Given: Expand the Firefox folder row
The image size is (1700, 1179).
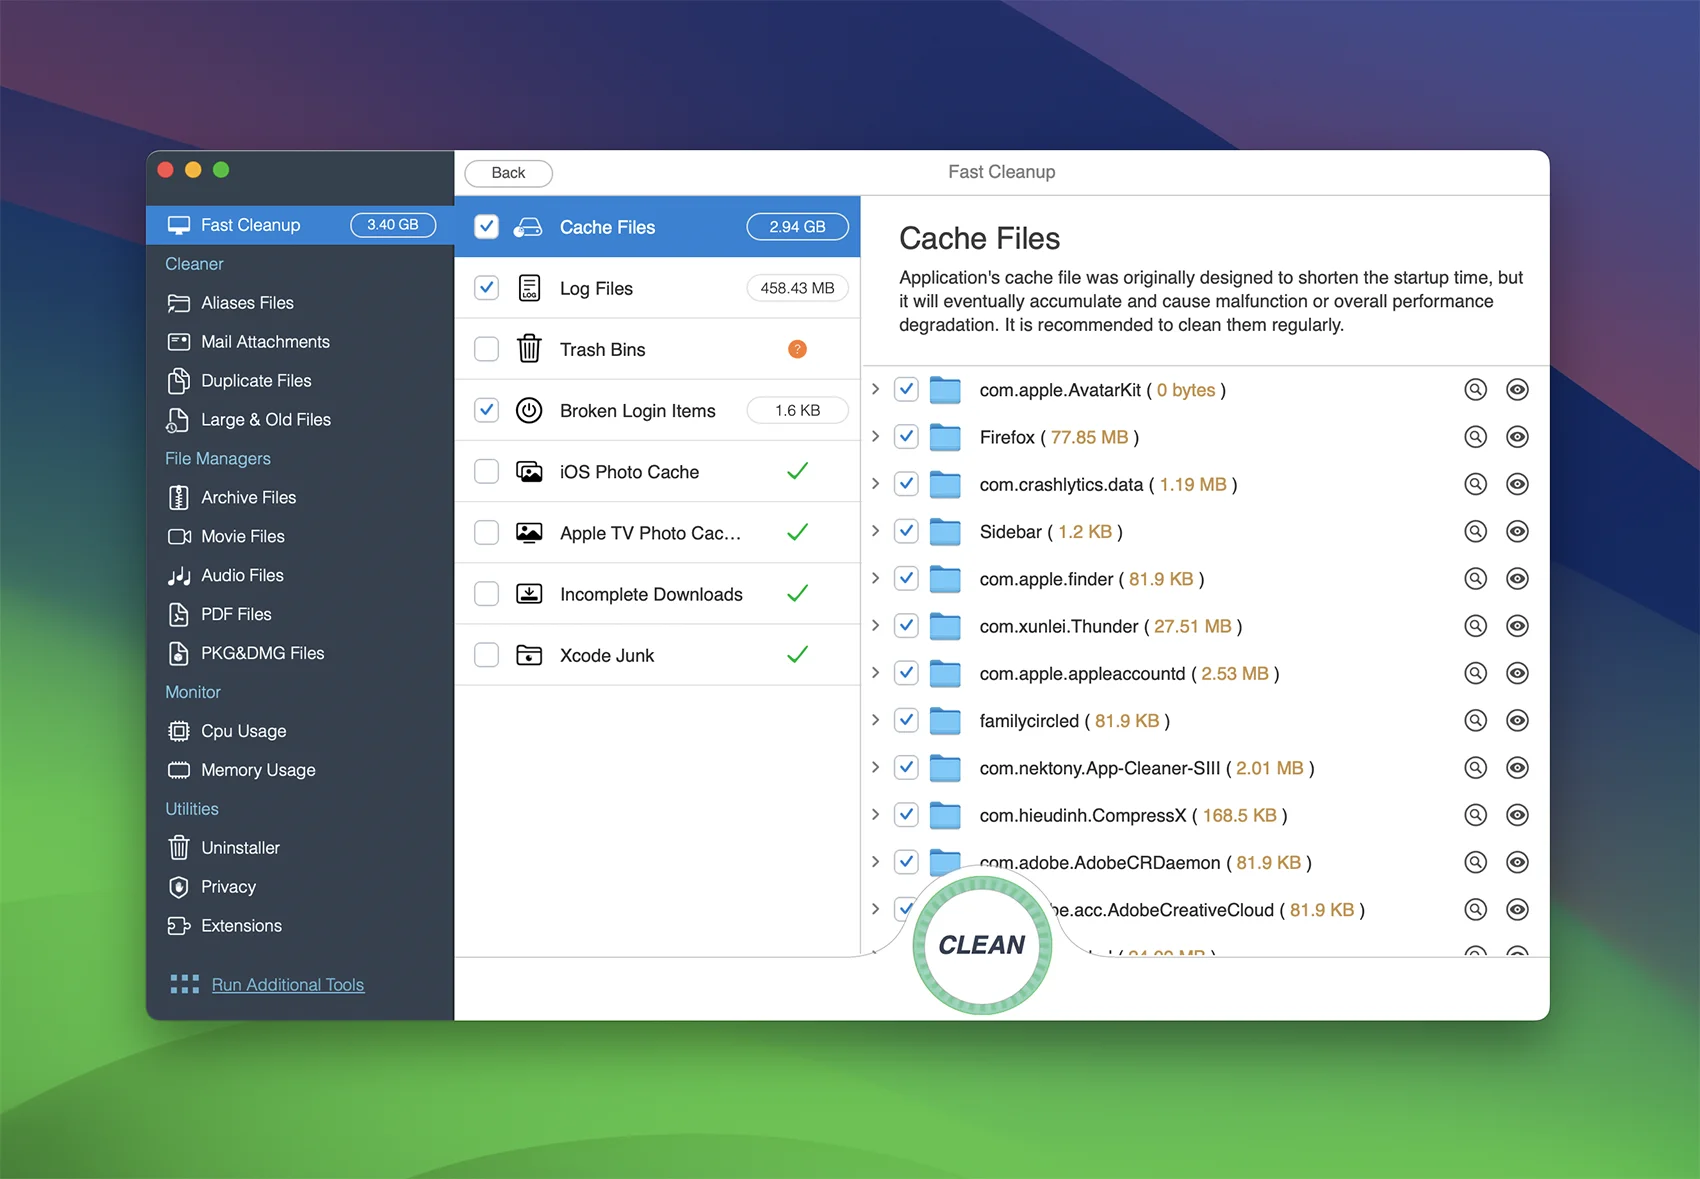Looking at the screenshot, I should 875,436.
